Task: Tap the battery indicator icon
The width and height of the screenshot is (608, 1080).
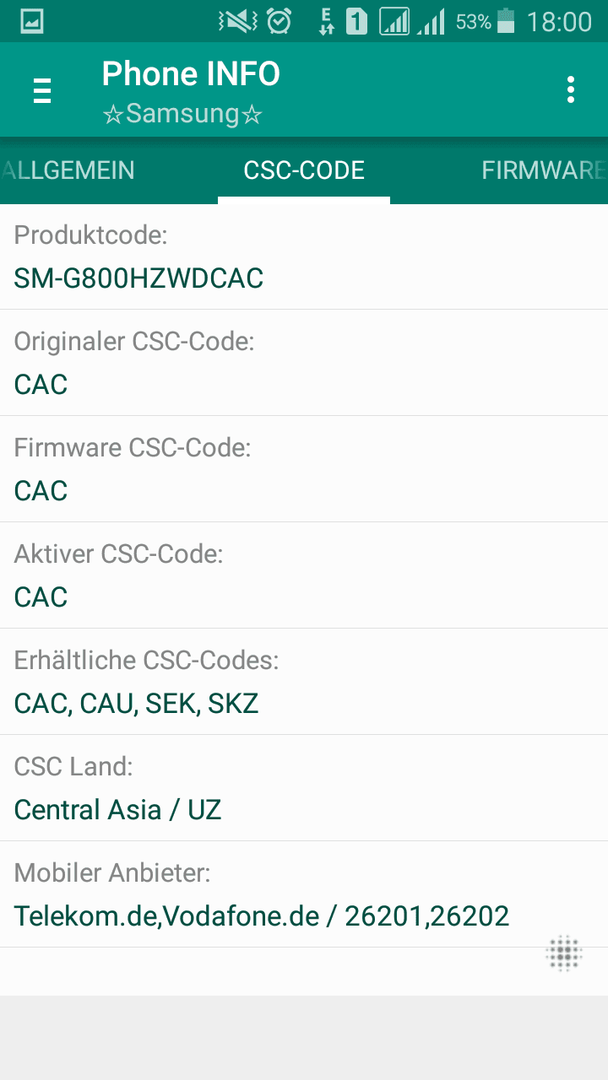Action: (x=506, y=21)
